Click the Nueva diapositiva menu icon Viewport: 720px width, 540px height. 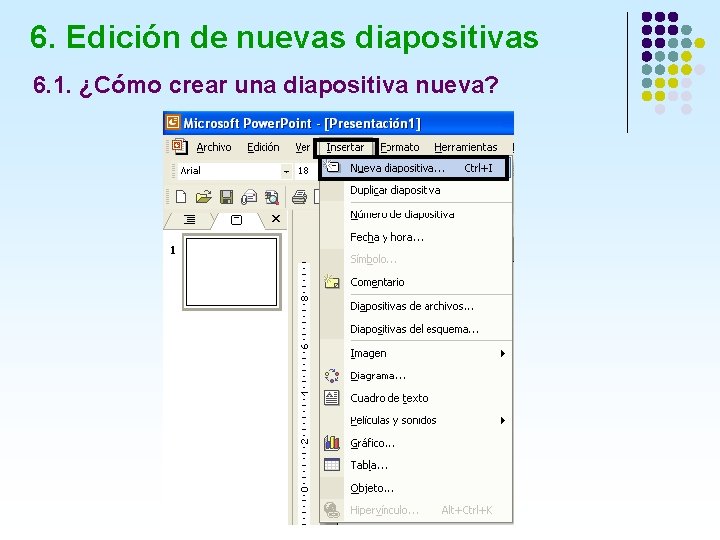click(332, 167)
